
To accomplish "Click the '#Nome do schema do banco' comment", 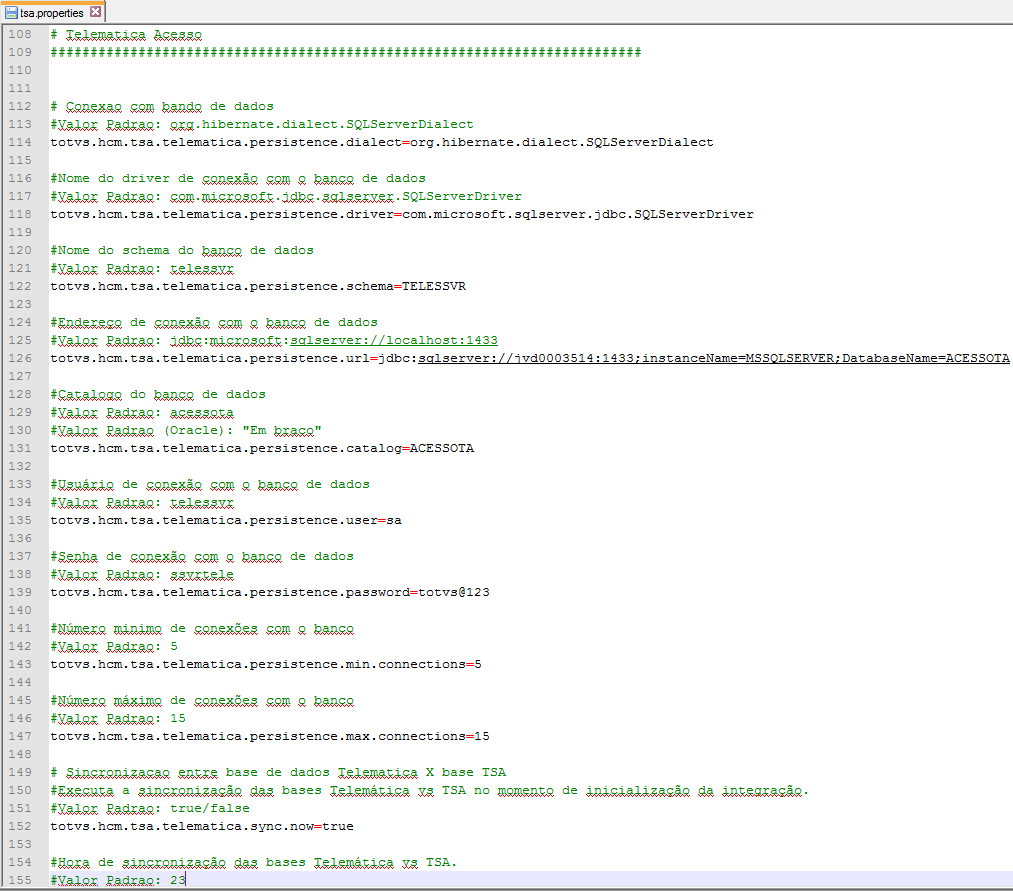I will click(182, 251).
